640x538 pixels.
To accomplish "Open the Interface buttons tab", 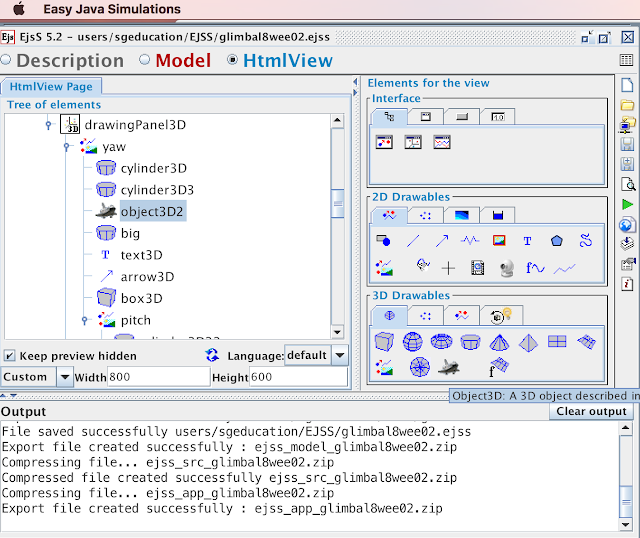I will [462, 117].
